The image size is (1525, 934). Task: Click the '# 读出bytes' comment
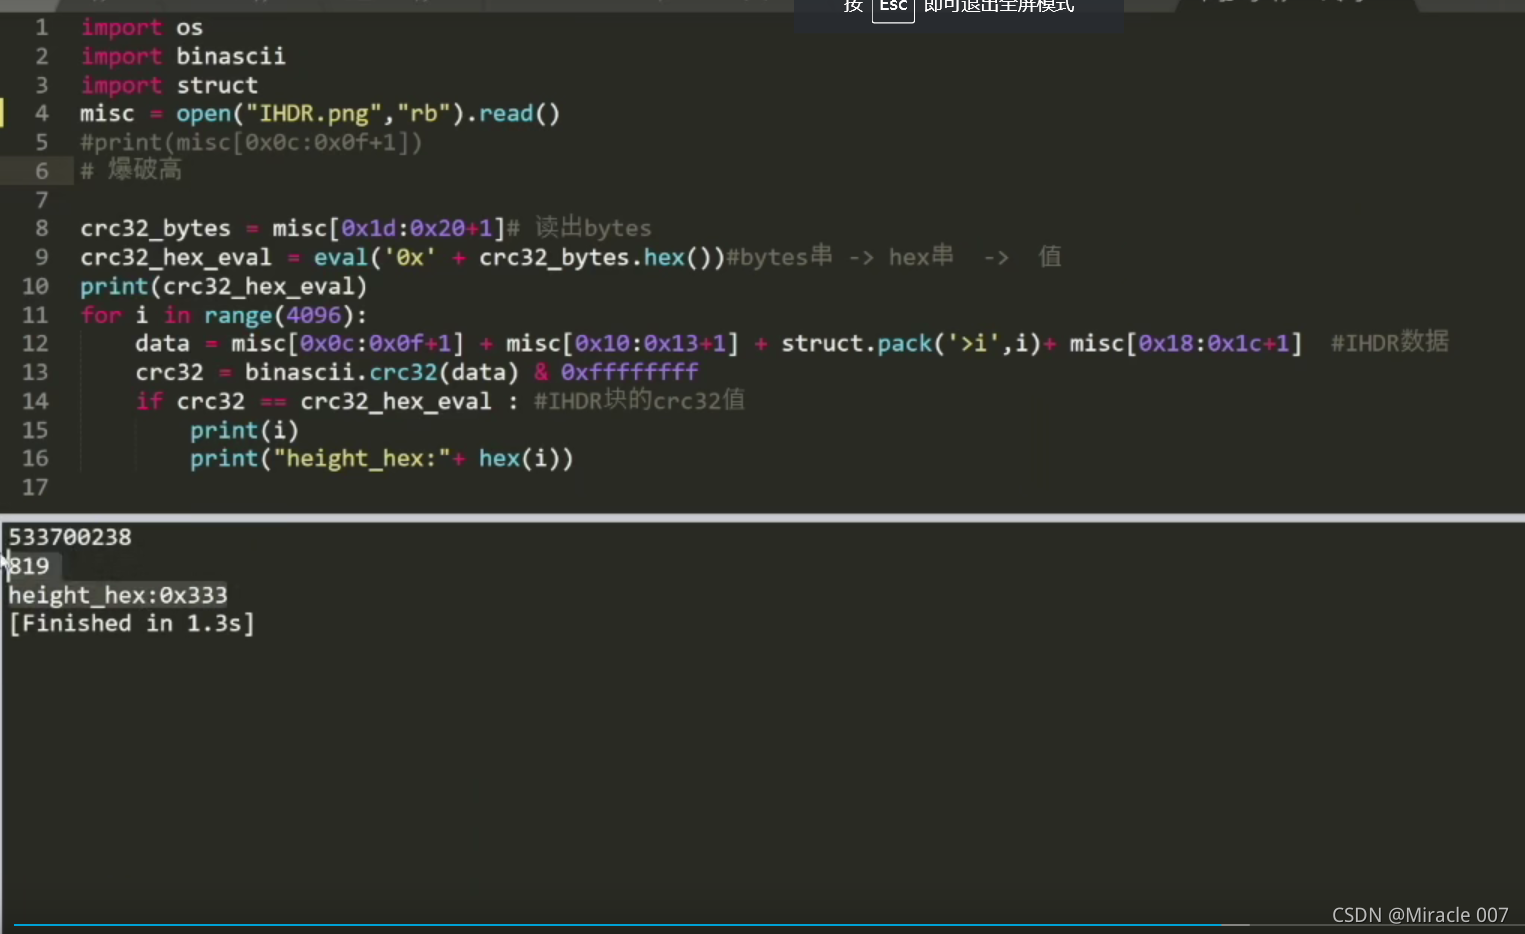[579, 228]
